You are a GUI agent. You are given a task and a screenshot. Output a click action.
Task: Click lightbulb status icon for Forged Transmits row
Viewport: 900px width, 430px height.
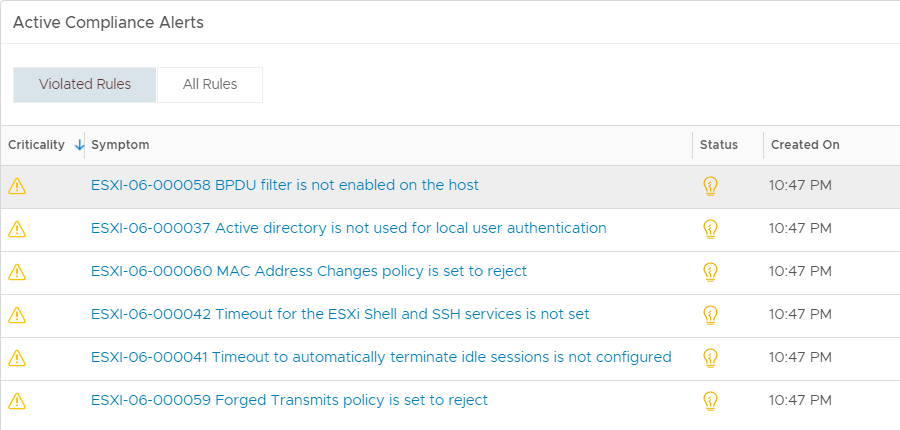pyautogui.click(x=711, y=400)
